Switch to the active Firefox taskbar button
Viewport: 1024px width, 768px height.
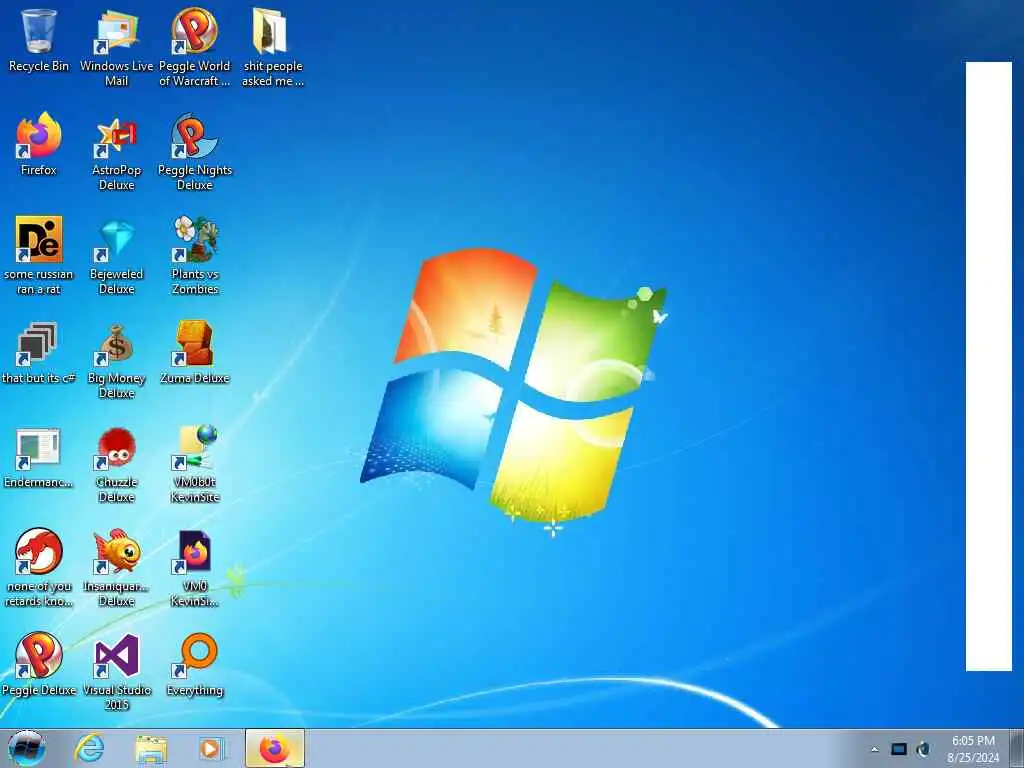[x=275, y=748]
